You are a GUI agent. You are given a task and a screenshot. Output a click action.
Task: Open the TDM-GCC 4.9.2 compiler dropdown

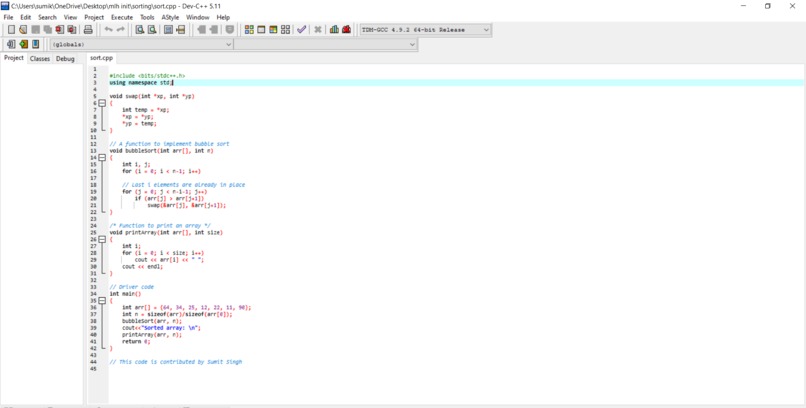pyautogui.click(x=425, y=30)
